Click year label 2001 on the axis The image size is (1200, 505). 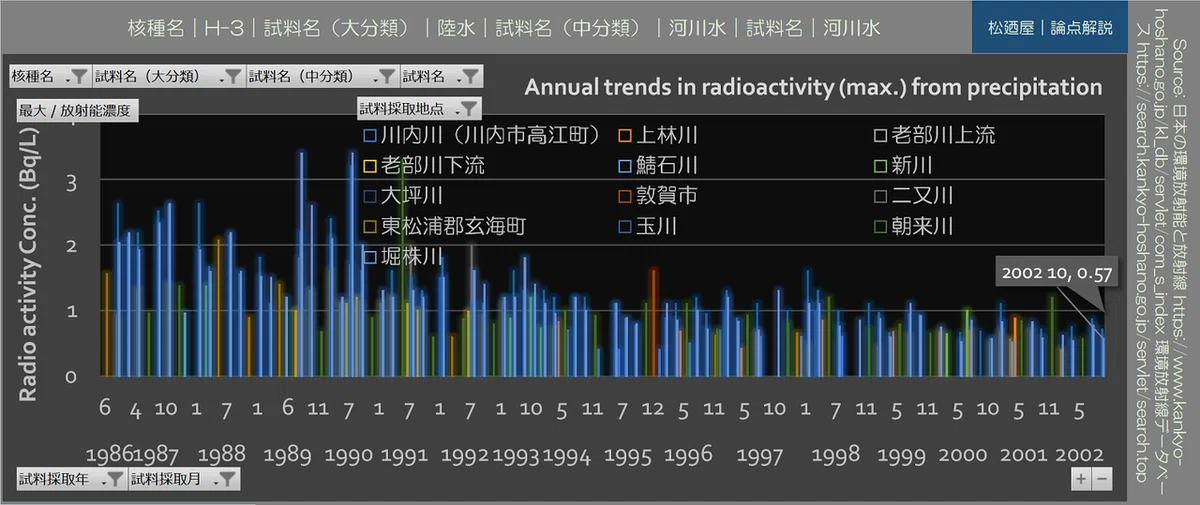click(x=1022, y=456)
